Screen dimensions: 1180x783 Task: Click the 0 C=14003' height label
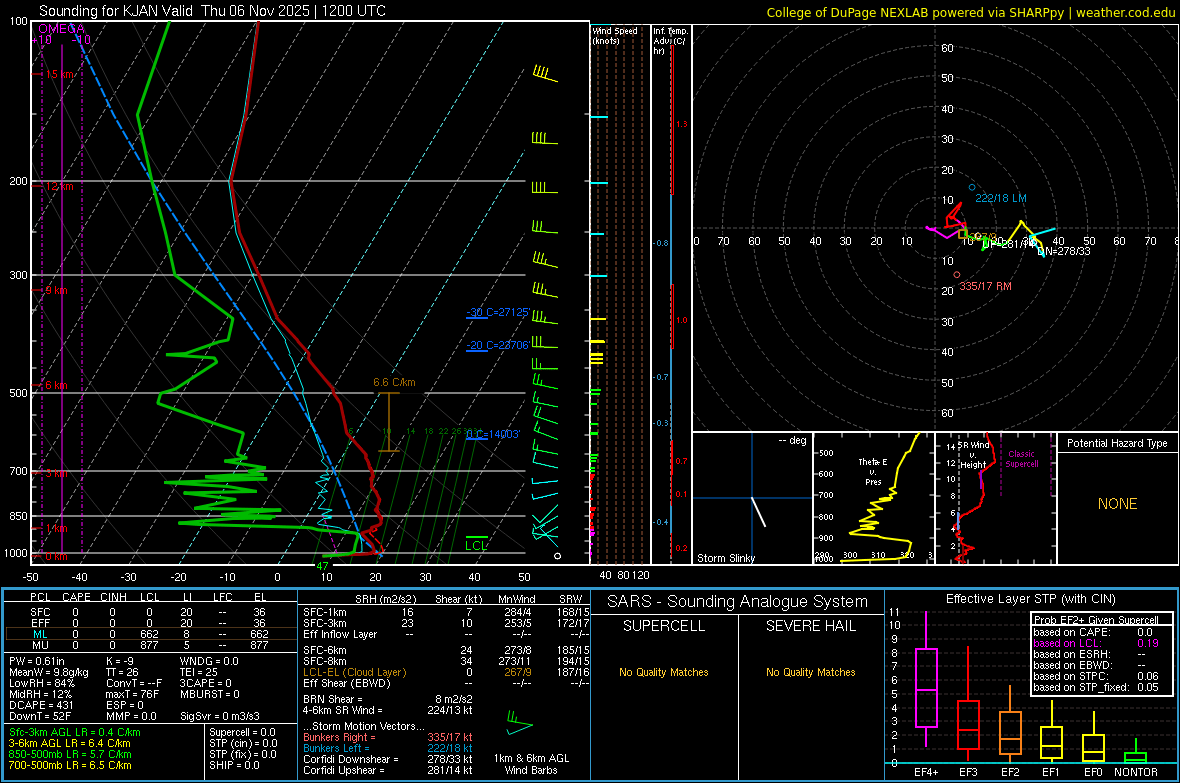point(493,434)
